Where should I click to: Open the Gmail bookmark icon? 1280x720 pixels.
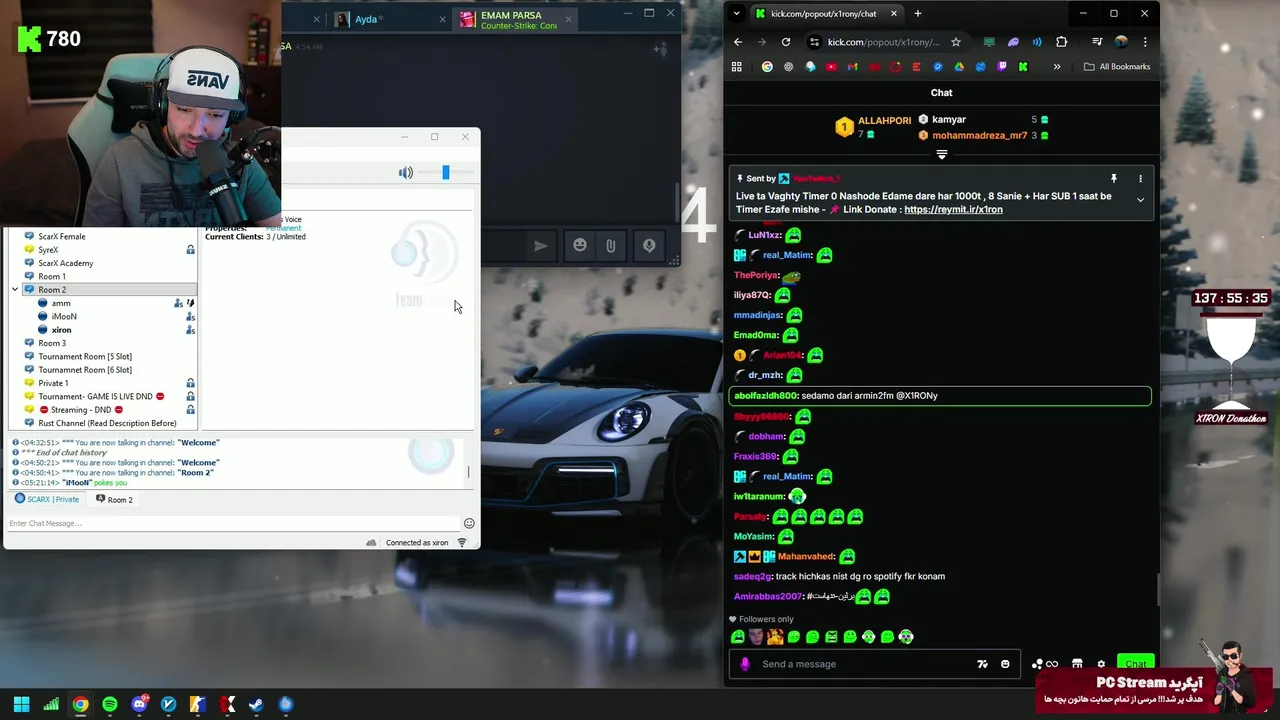click(x=852, y=67)
